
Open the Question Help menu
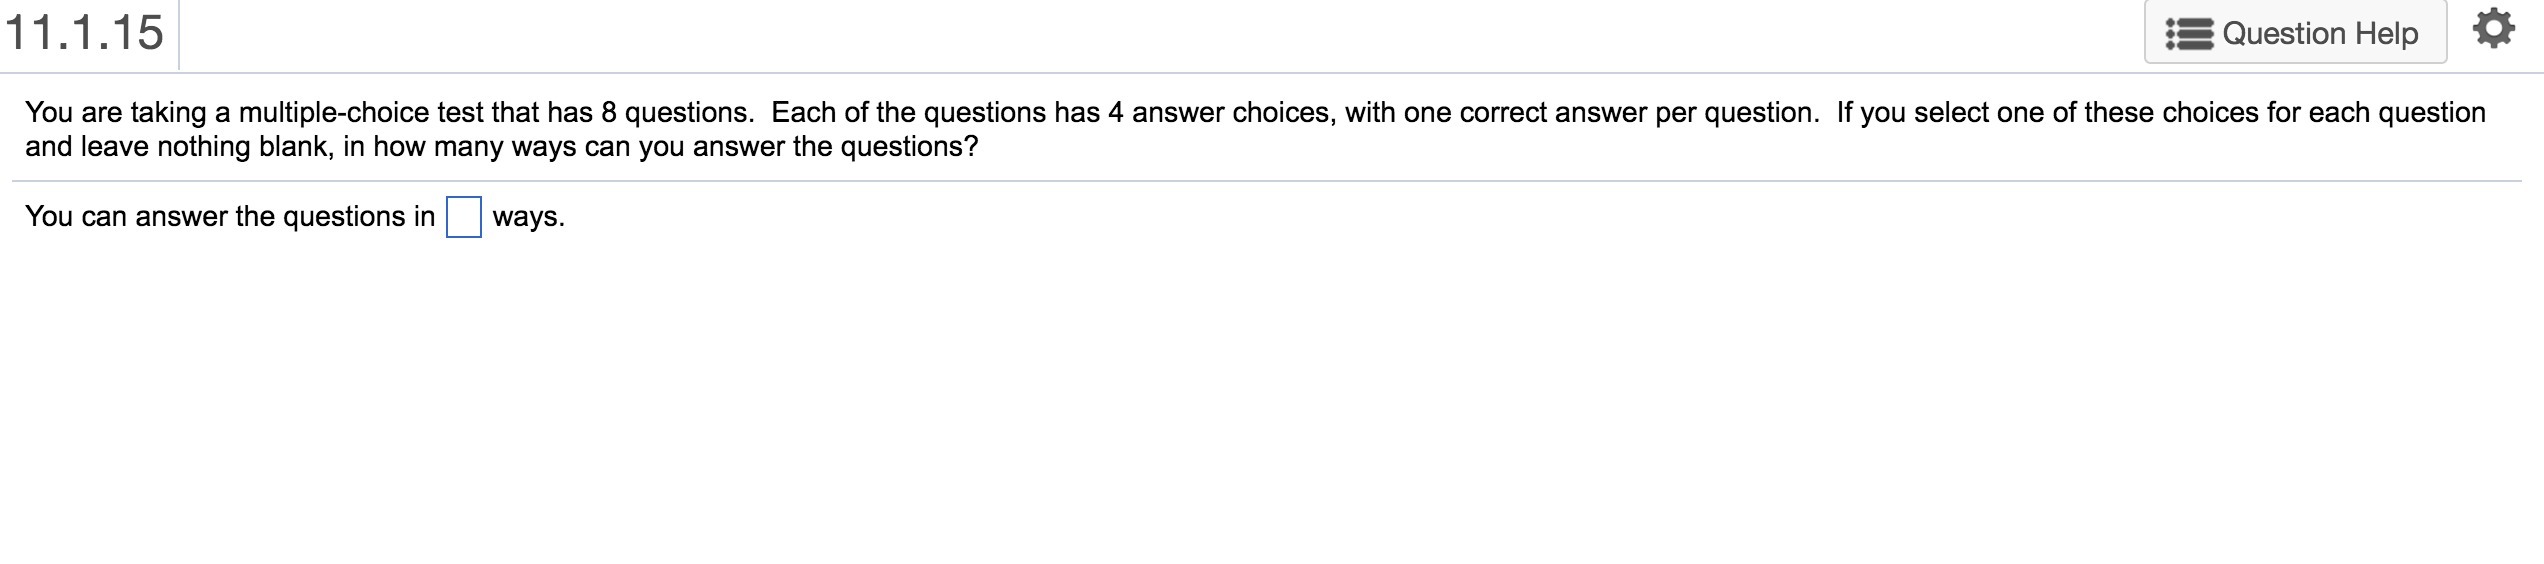coord(2295,33)
